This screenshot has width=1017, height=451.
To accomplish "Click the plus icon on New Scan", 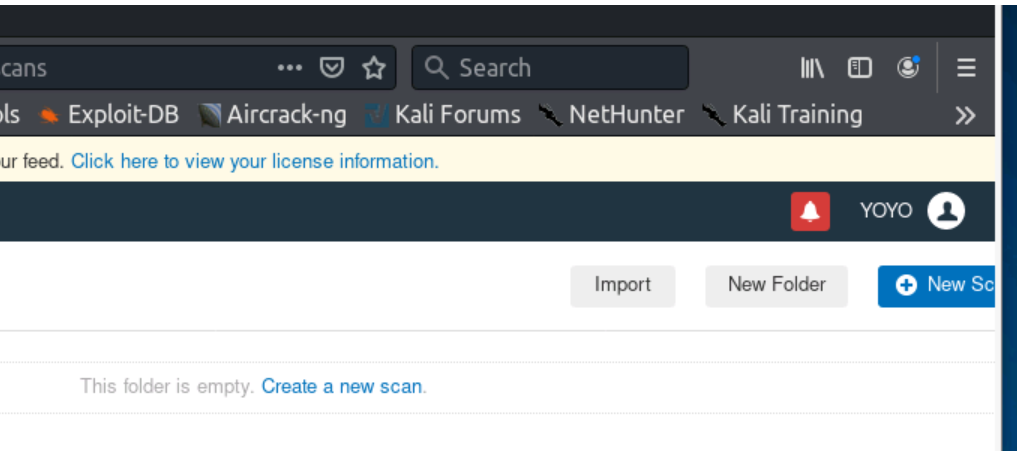I will pyautogui.click(x=906, y=286).
